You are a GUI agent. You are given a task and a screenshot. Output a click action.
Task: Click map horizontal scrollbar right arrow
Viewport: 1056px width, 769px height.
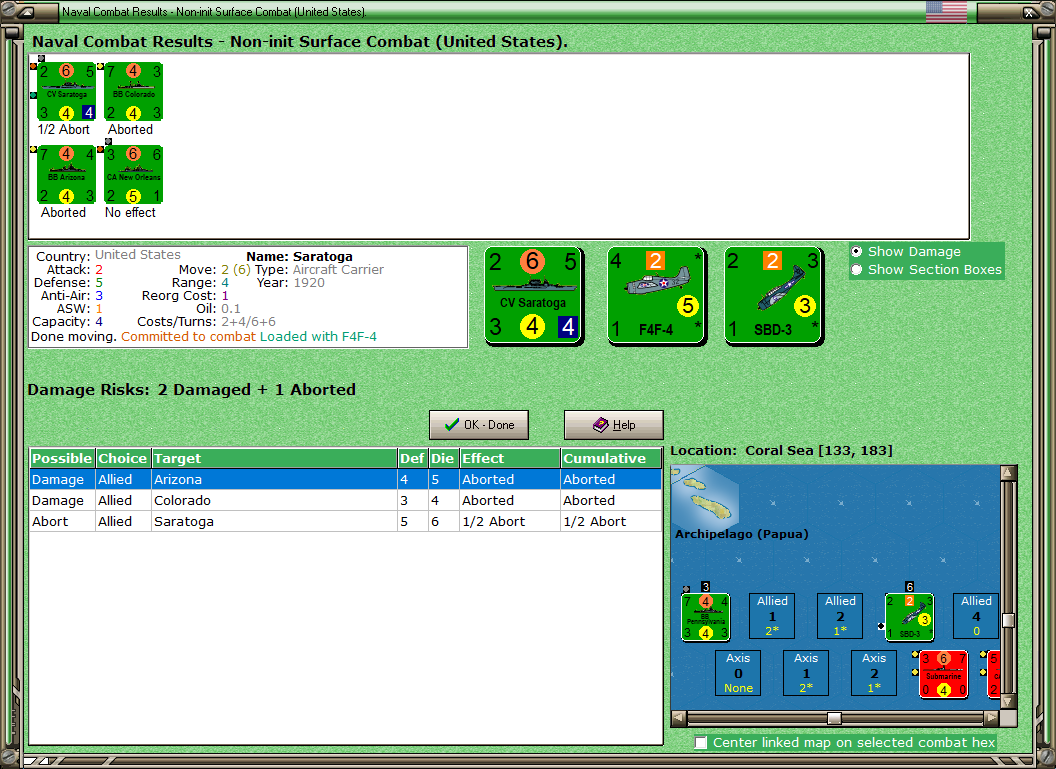991,718
